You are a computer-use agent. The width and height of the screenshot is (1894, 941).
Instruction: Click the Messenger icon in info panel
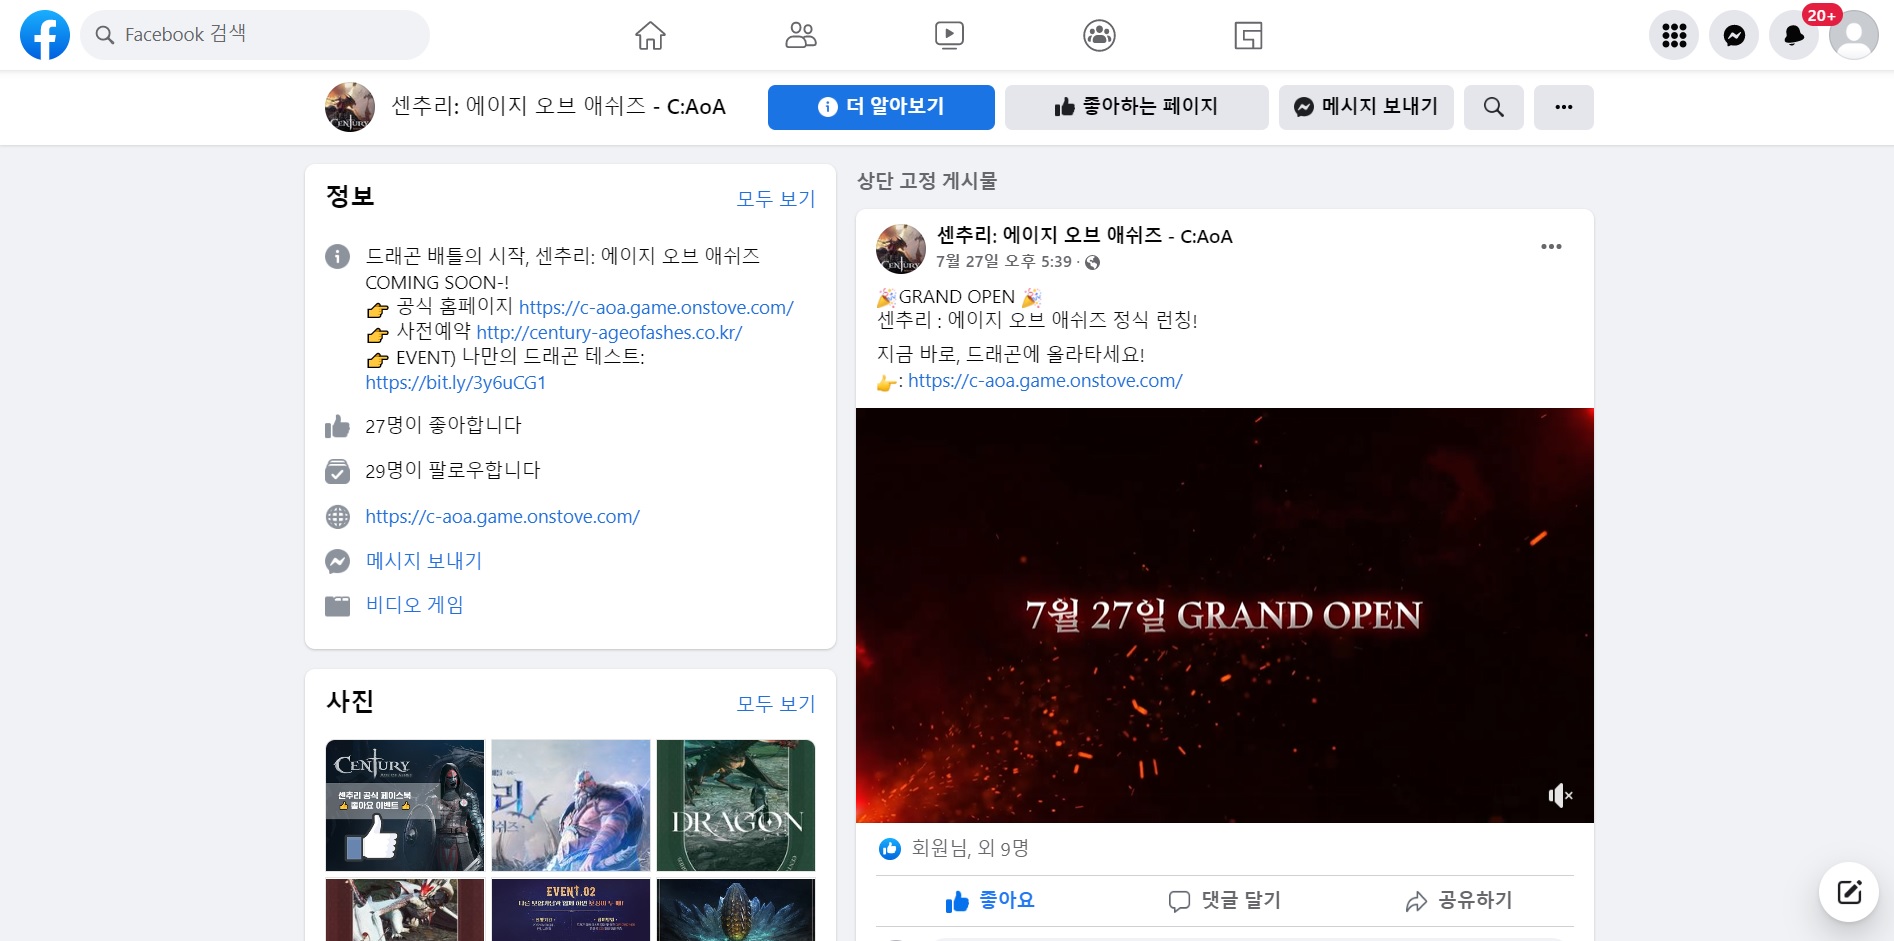pyautogui.click(x=338, y=562)
